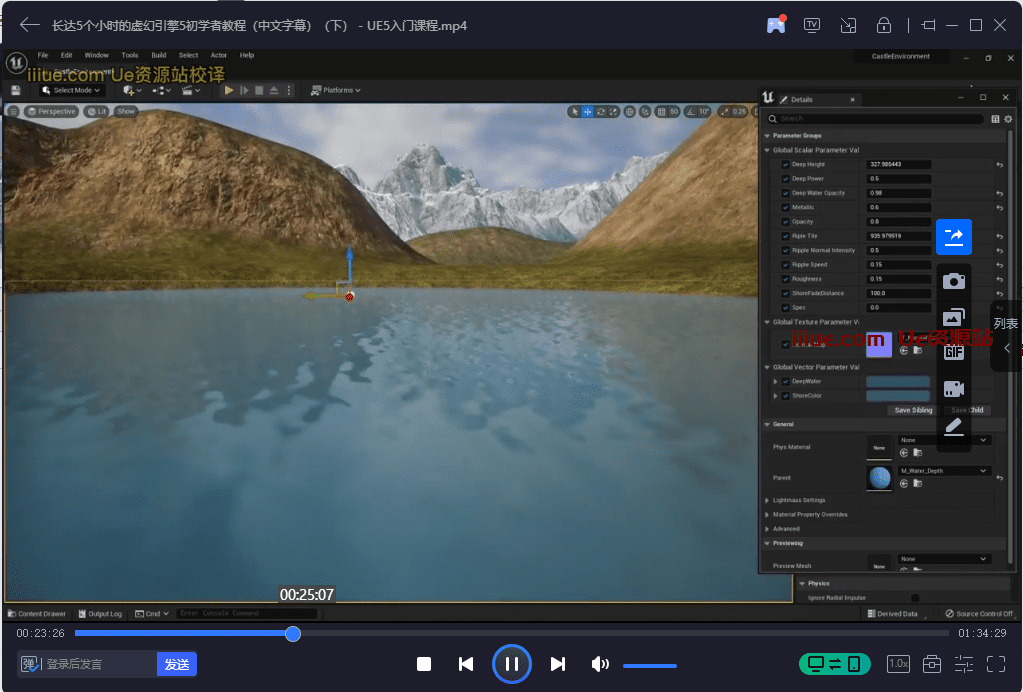Toggle danmaku comments on or off

coord(30,664)
